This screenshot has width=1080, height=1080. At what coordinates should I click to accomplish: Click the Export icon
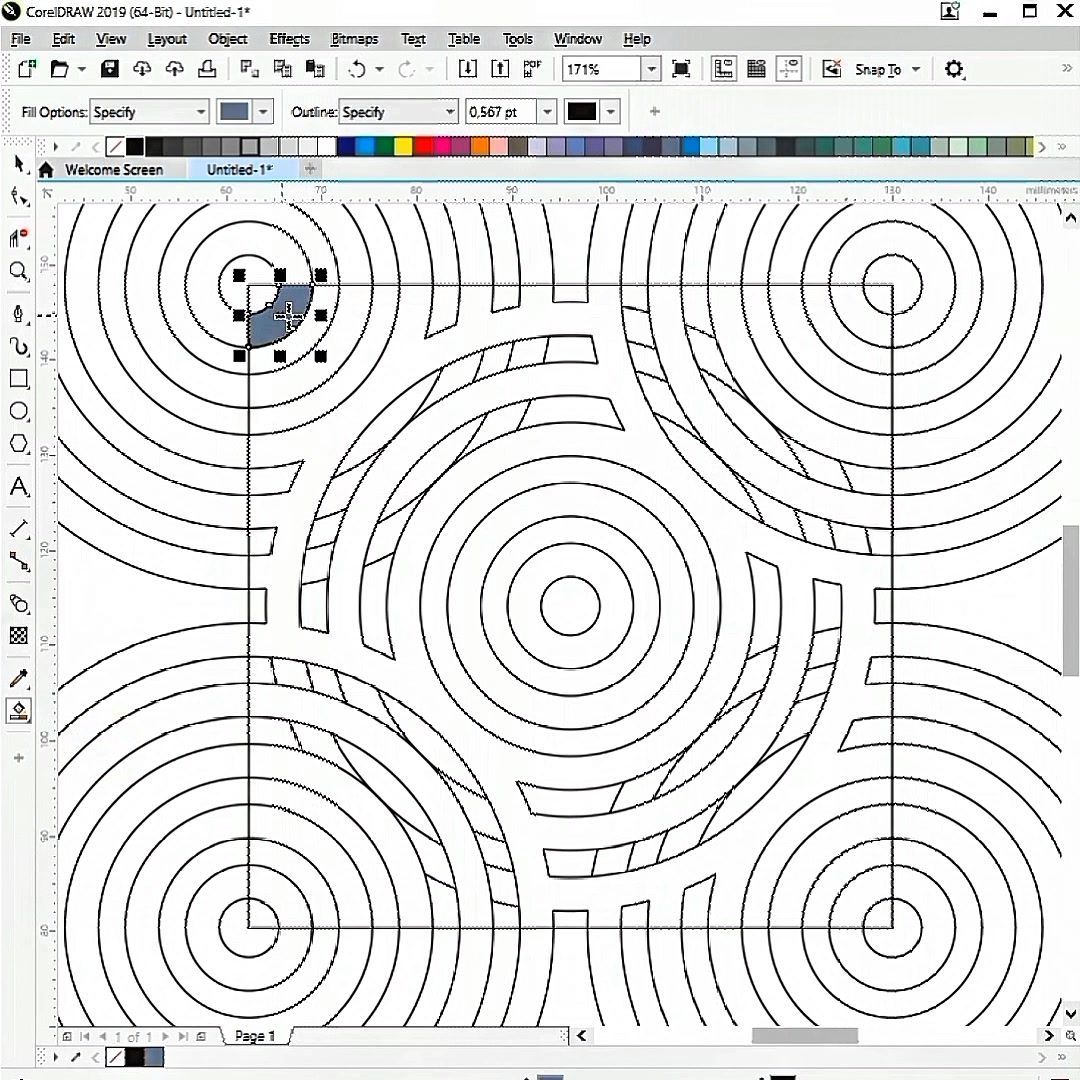500,69
